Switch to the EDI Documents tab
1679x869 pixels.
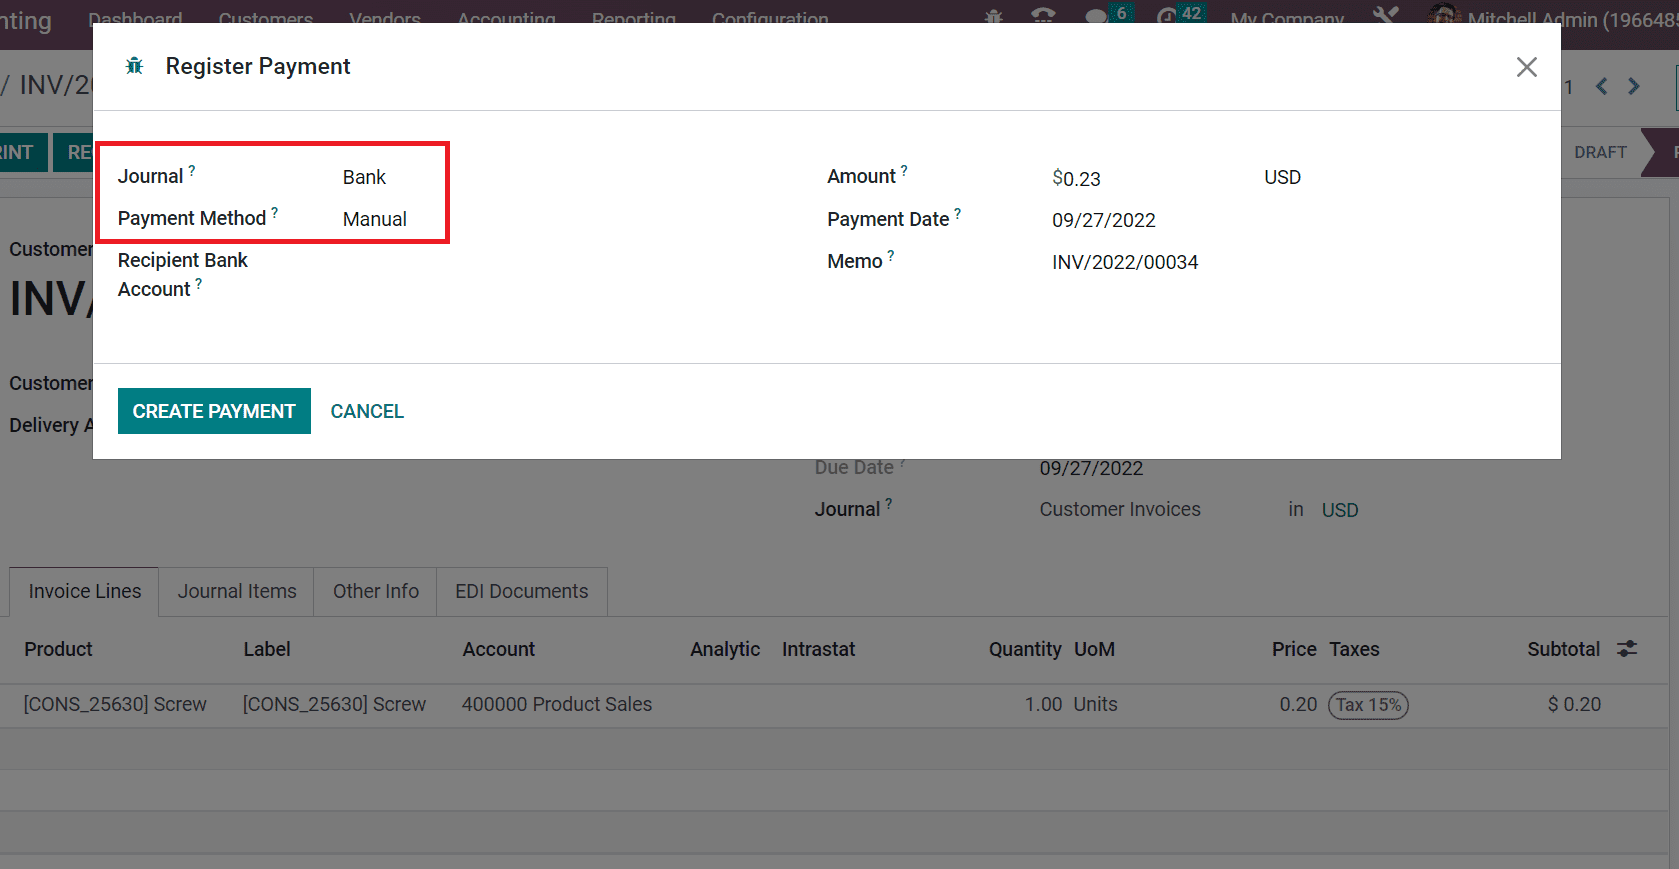[x=522, y=591]
